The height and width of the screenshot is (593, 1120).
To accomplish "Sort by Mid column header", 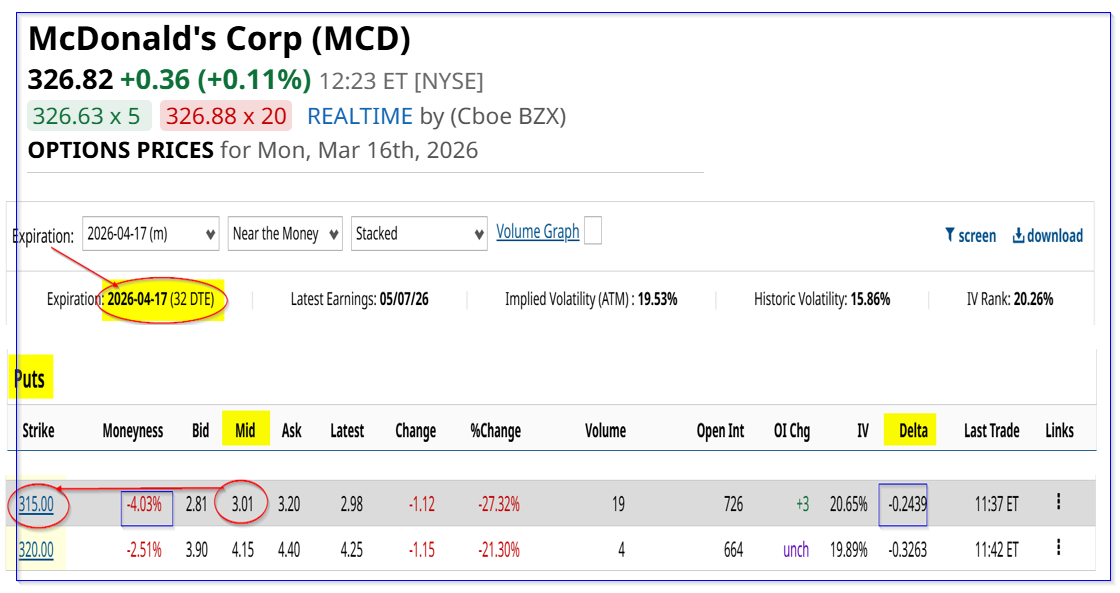I will (x=245, y=431).
